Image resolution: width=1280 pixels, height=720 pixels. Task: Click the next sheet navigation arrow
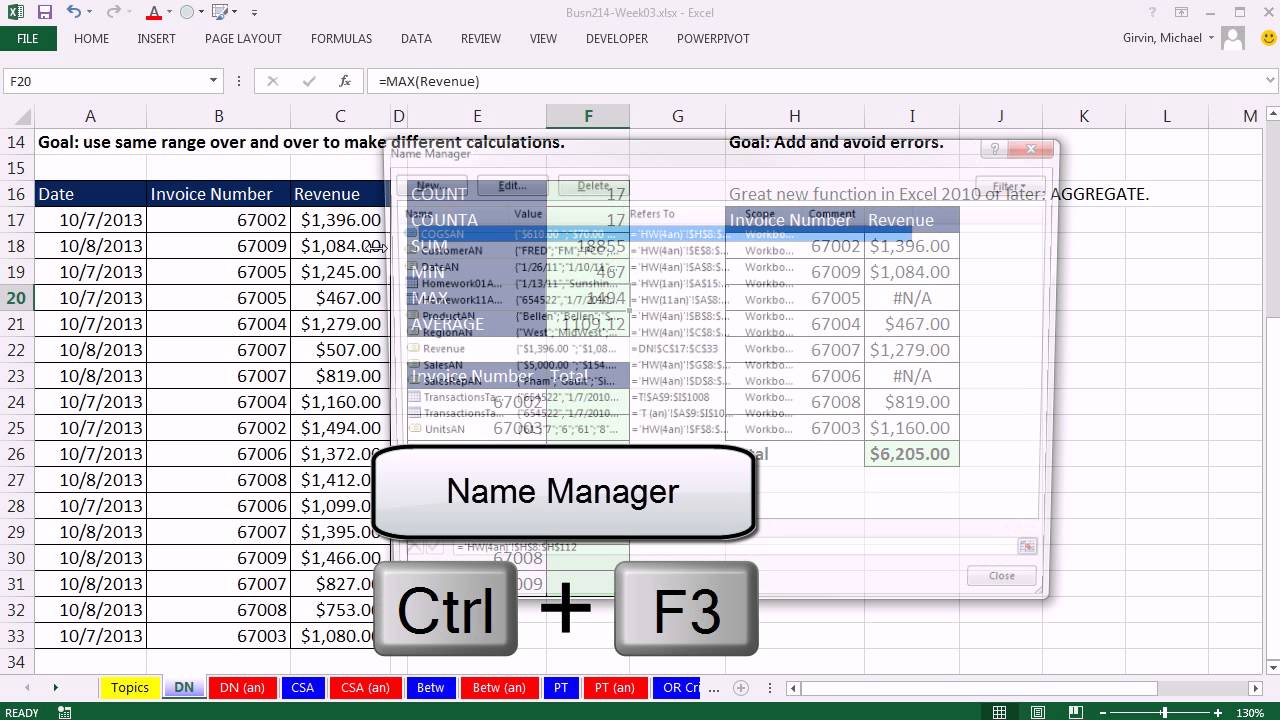tap(55, 688)
